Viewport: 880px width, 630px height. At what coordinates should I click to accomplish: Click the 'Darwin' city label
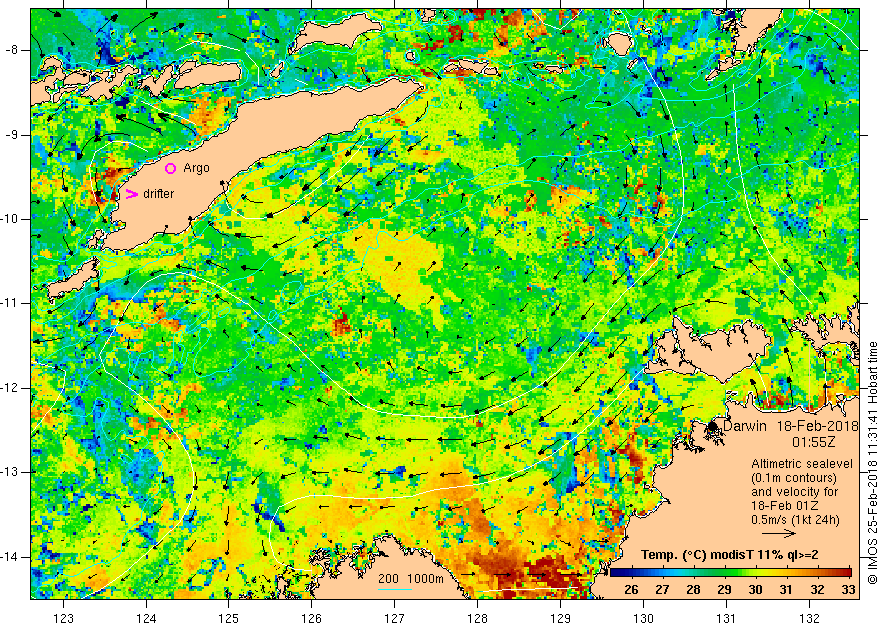click(745, 426)
